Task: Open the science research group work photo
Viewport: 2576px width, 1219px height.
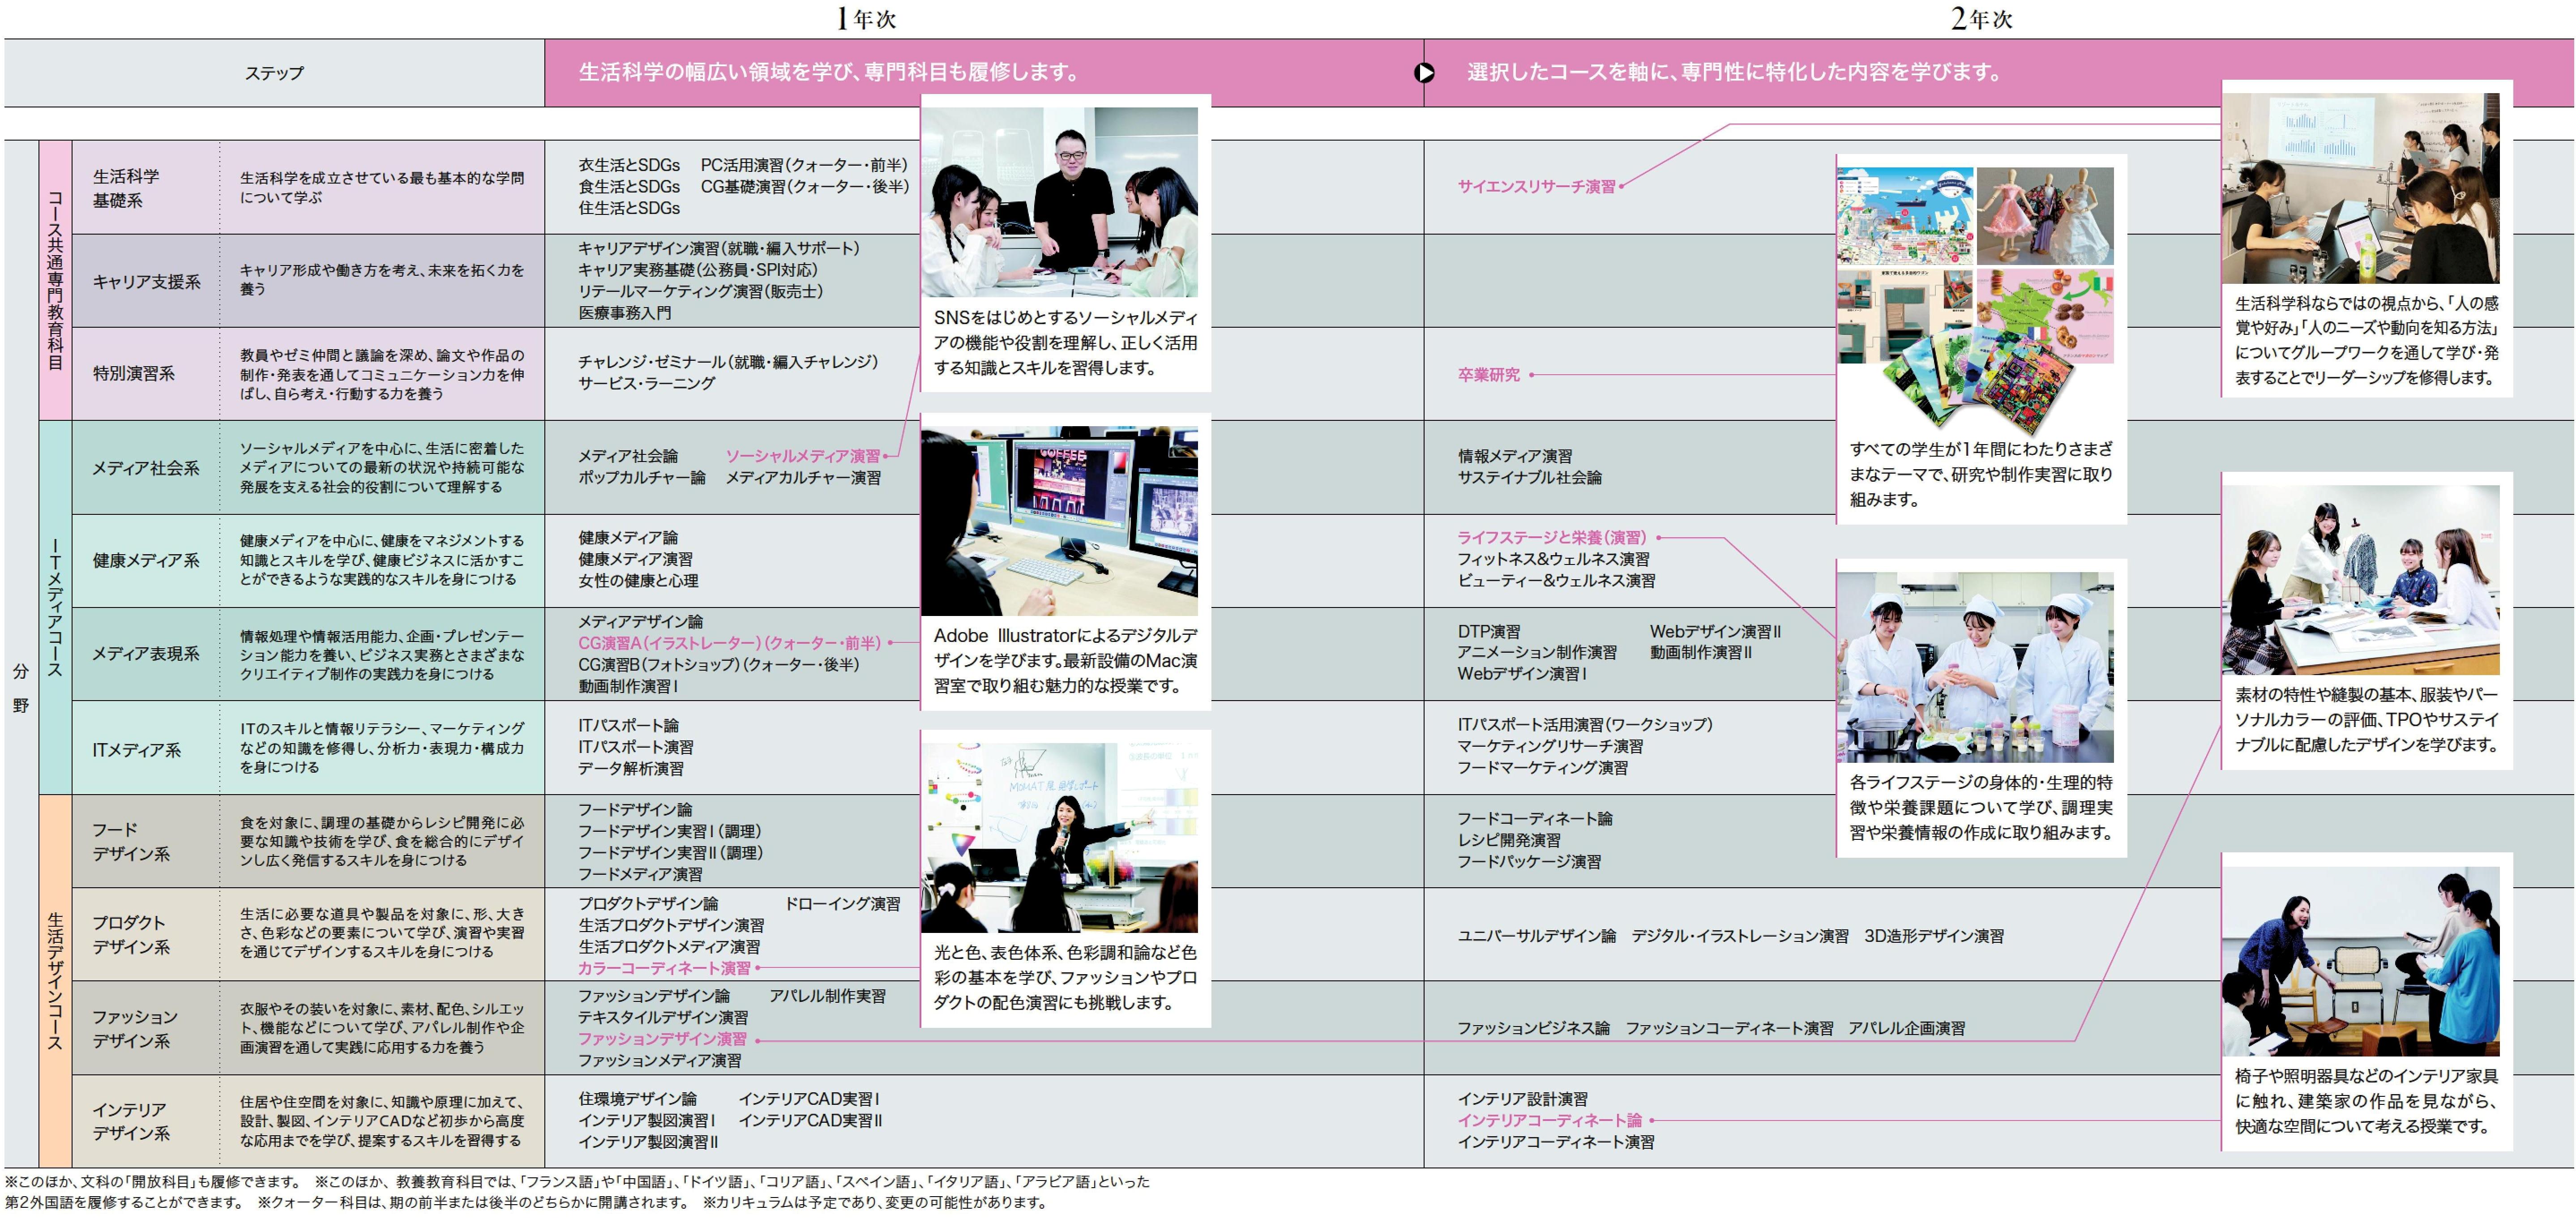Action: tap(2360, 188)
